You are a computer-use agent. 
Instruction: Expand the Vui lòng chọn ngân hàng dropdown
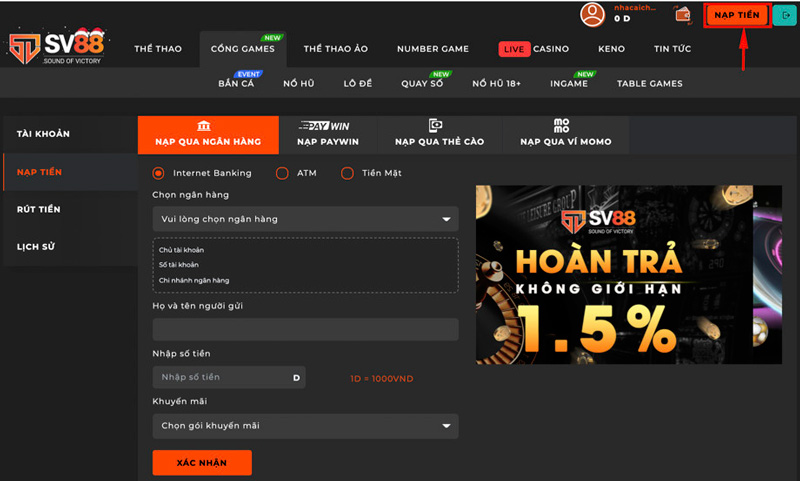tap(305, 219)
